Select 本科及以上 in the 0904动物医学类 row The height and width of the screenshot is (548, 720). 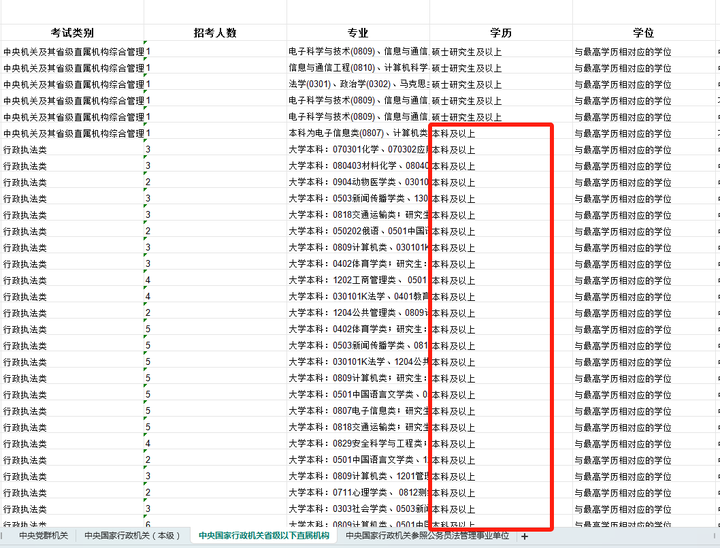tap(453, 182)
